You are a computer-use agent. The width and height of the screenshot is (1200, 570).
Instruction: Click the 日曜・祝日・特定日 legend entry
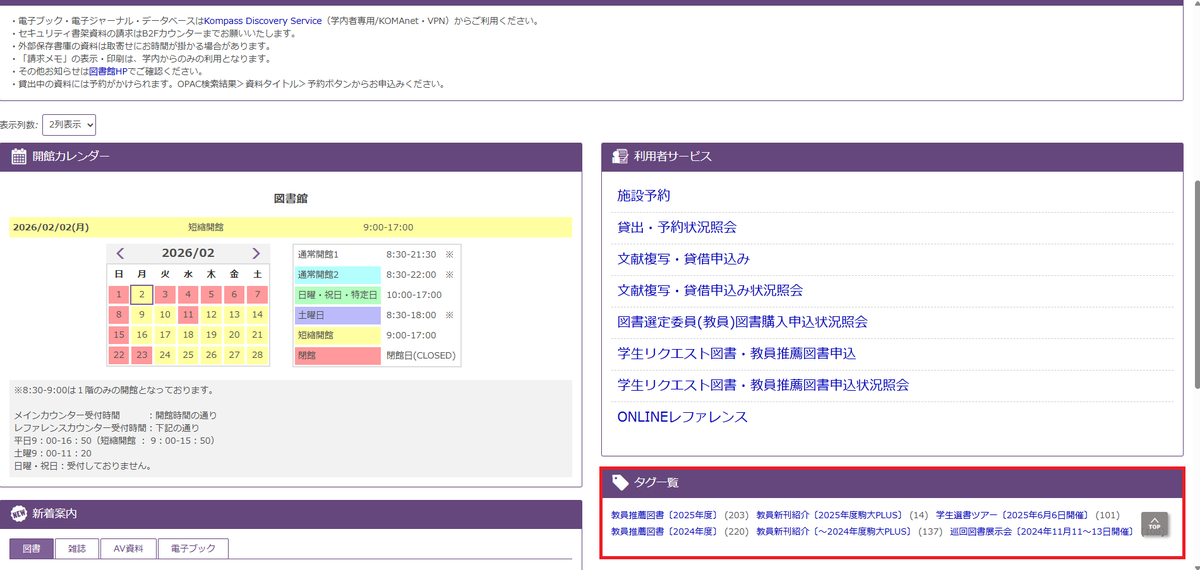(x=337, y=295)
